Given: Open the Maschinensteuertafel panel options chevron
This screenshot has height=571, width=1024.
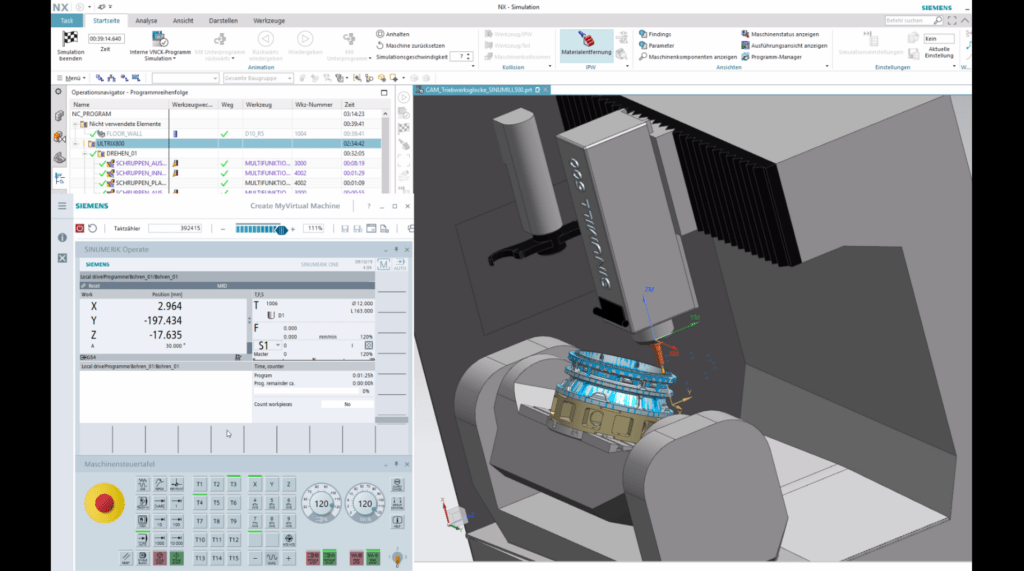Looking at the screenshot, I should point(385,465).
